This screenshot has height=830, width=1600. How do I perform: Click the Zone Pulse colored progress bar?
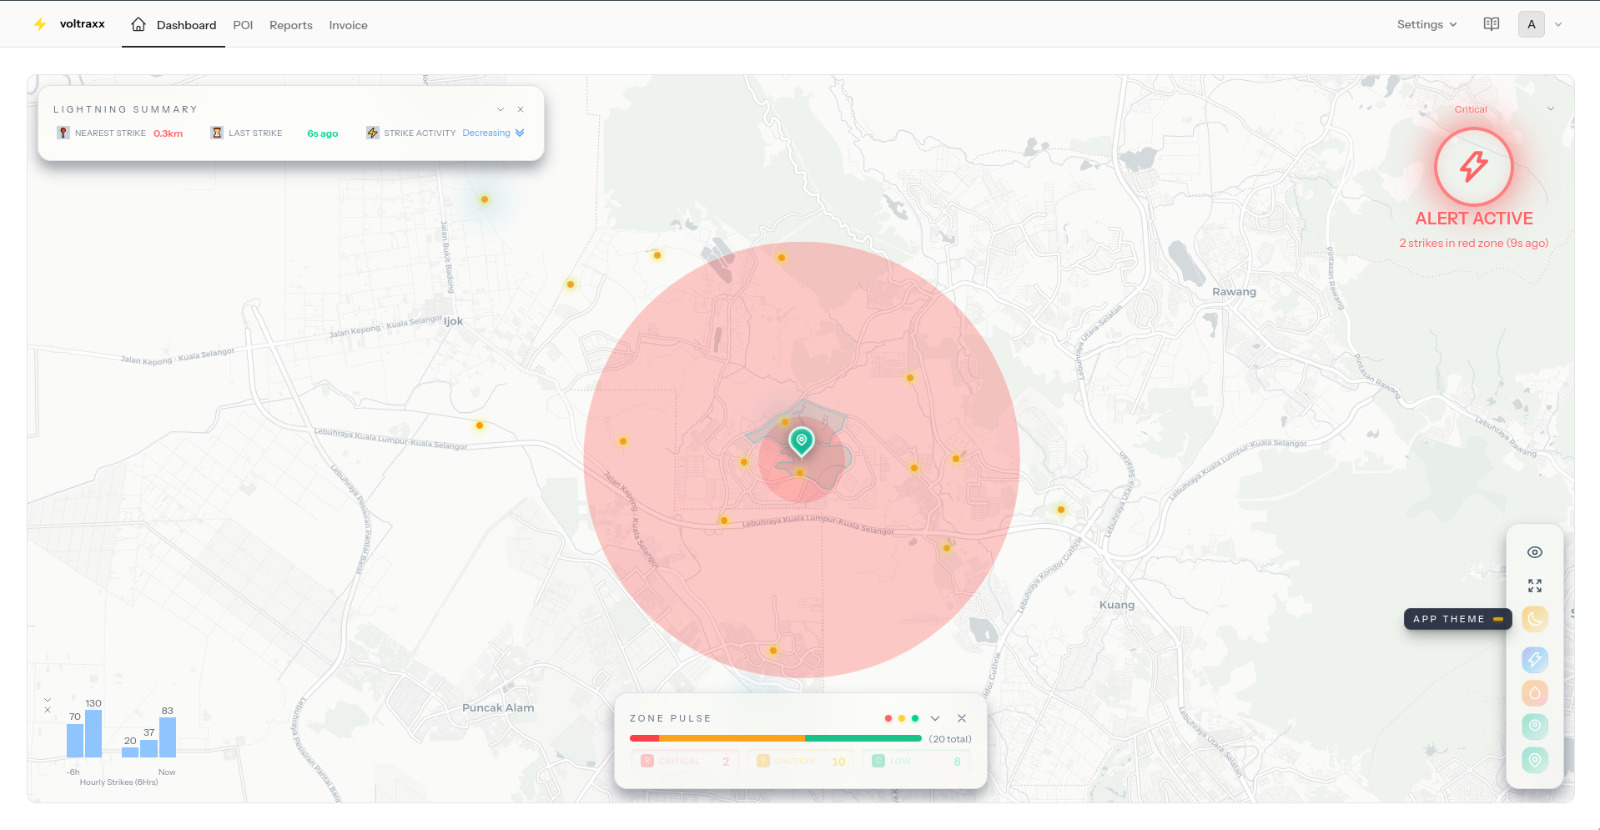(775, 739)
